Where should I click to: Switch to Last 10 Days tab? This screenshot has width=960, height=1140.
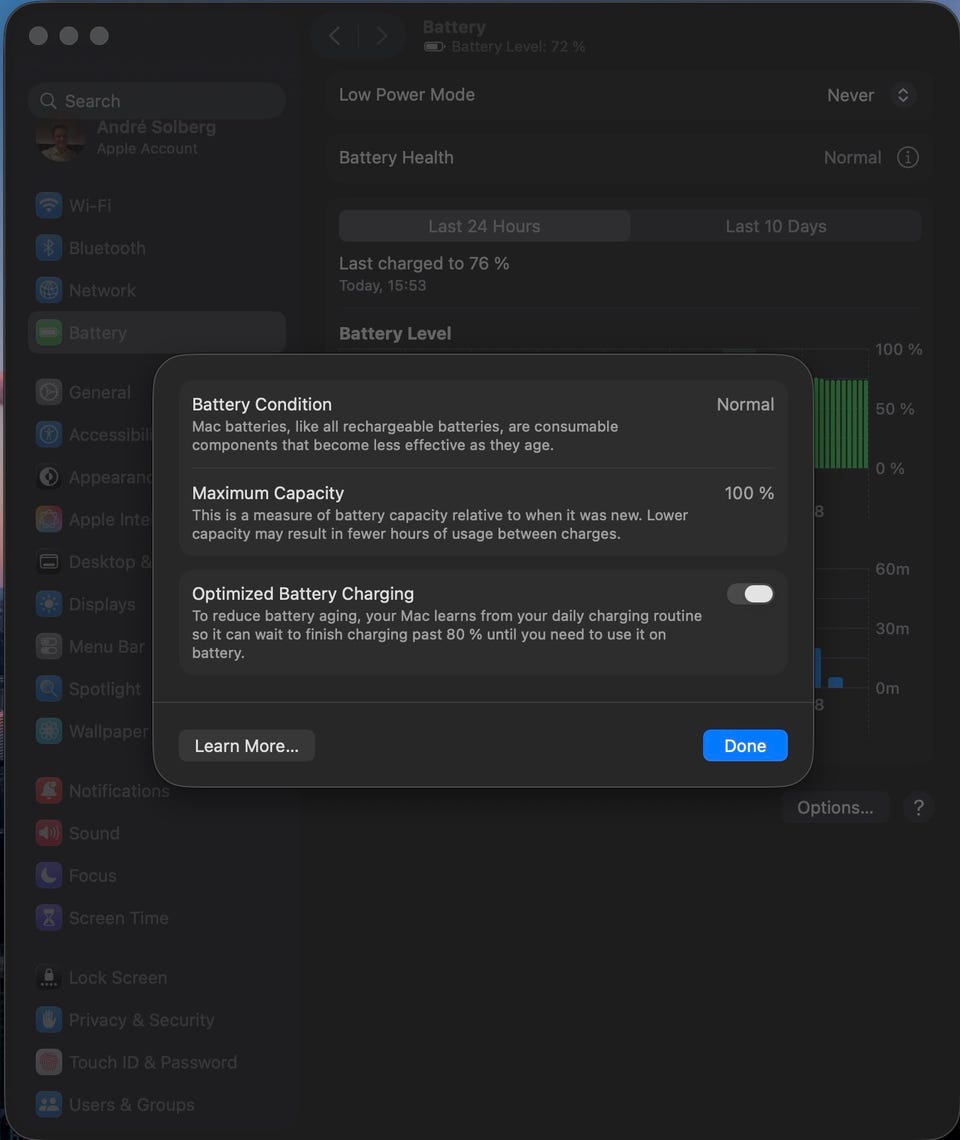pos(775,226)
